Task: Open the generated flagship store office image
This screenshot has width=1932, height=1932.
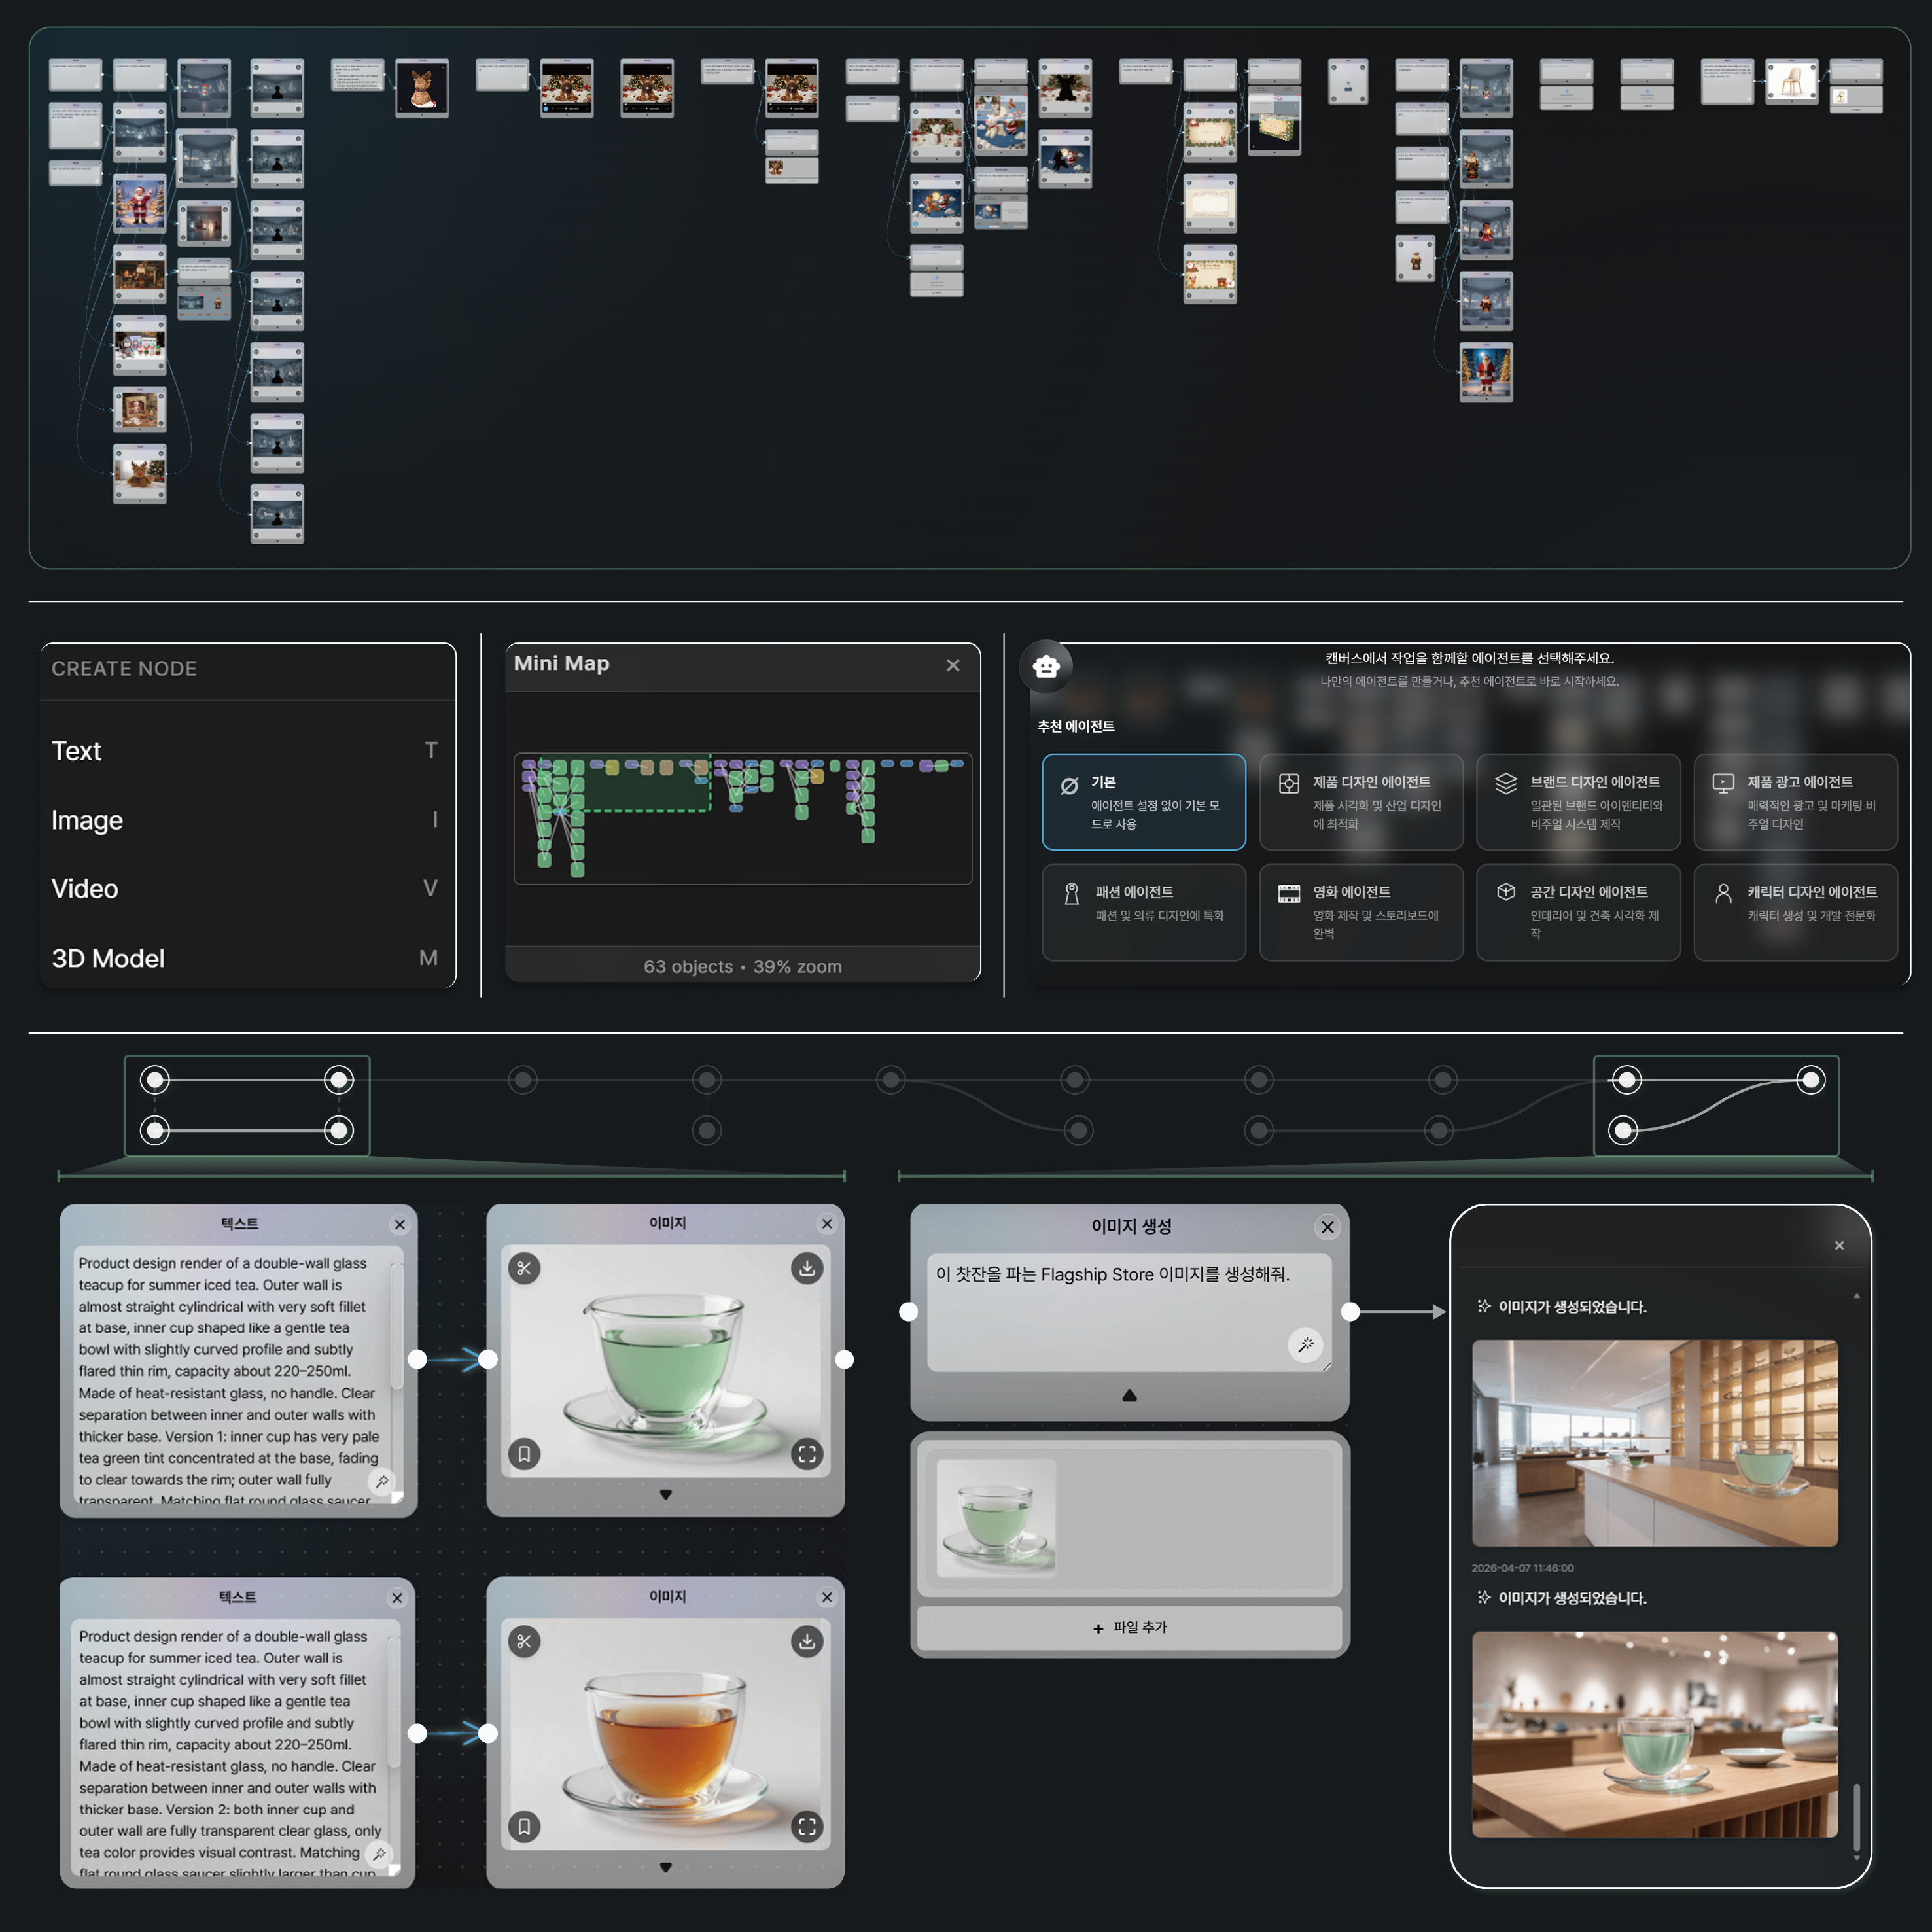Action: click(1654, 1442)
